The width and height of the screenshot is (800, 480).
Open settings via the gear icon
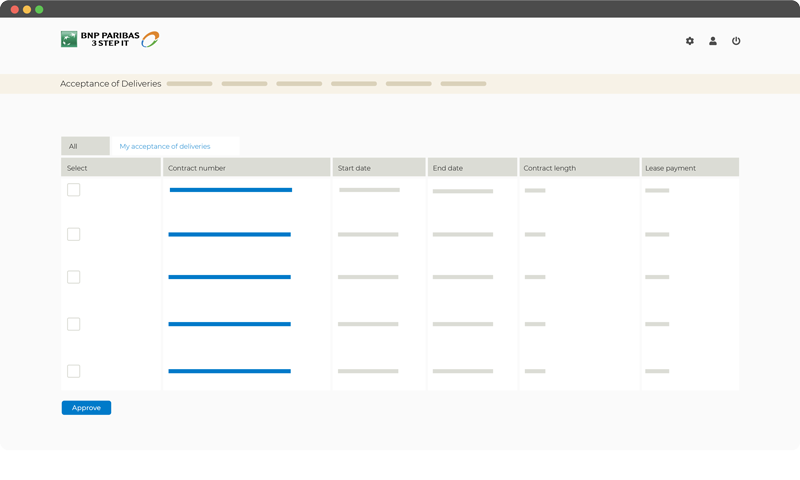coord(689,41)
